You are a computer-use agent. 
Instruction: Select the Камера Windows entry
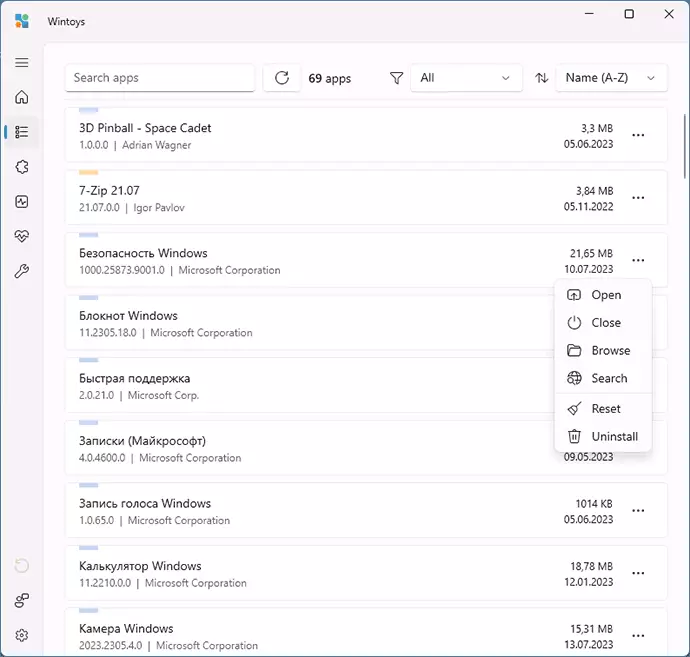[366, 632]
